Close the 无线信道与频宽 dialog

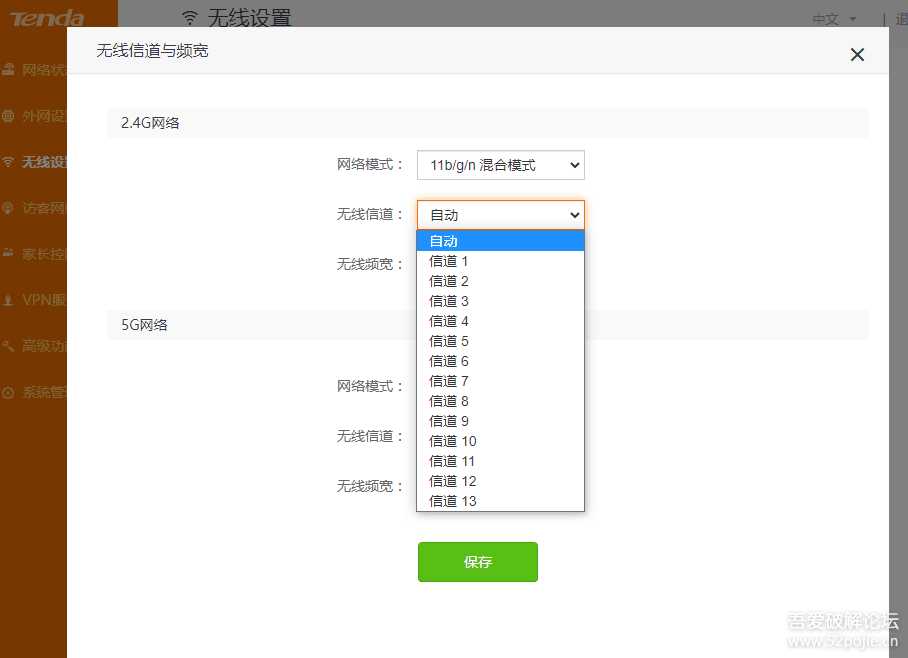[x=857, y=55]
